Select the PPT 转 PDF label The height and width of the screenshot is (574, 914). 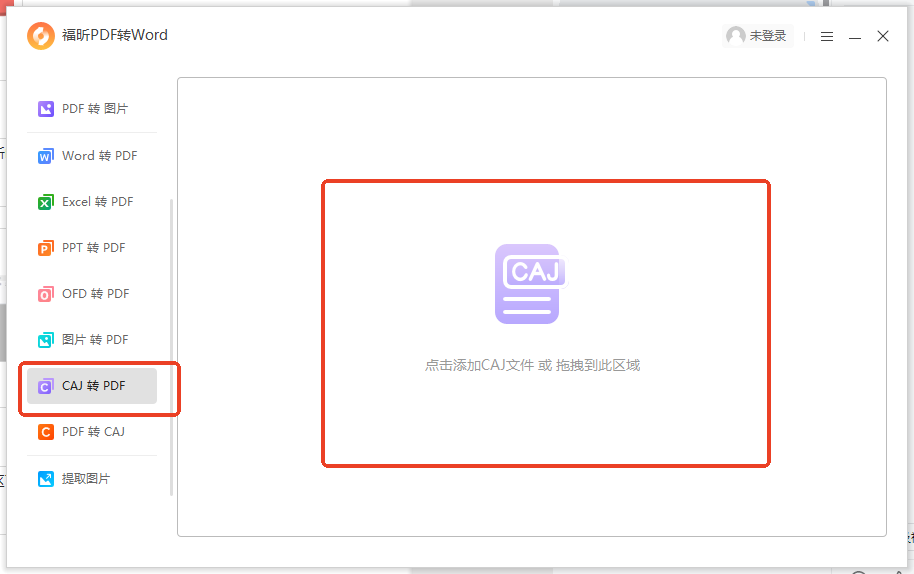[93, 248]
